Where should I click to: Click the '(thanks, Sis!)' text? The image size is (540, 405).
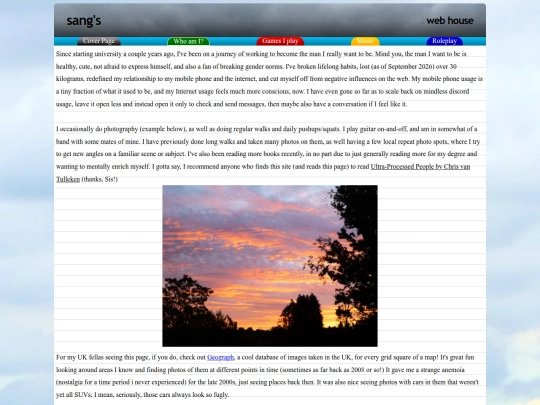[x=100, y=179]
